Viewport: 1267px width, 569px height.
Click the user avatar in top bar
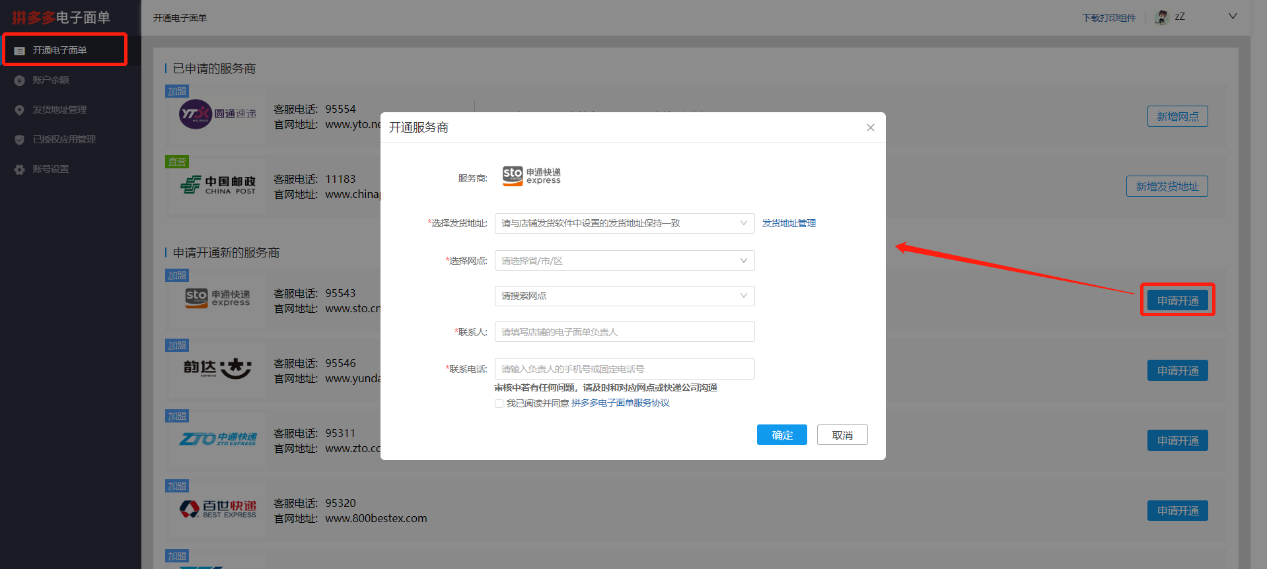click(1162, 17)
